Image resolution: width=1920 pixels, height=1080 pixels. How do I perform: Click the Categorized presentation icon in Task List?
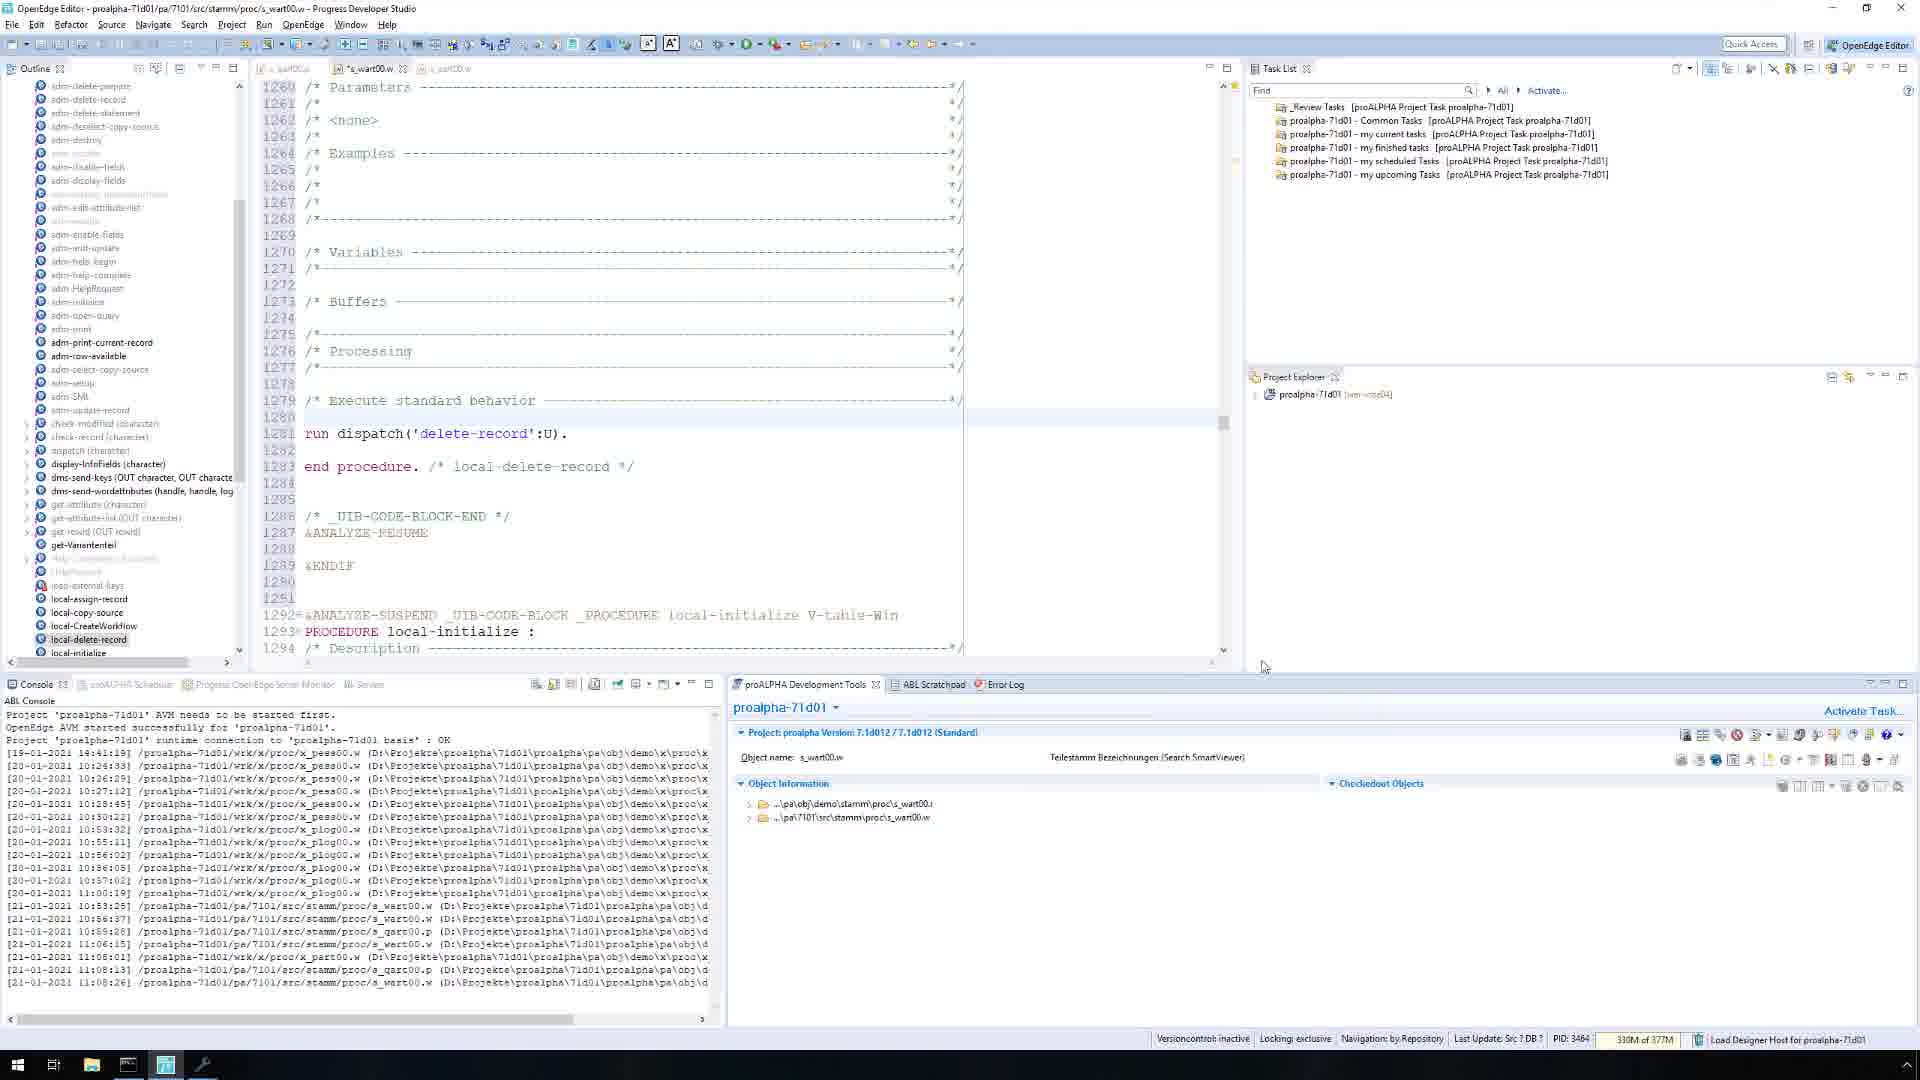pos(1710,69)
